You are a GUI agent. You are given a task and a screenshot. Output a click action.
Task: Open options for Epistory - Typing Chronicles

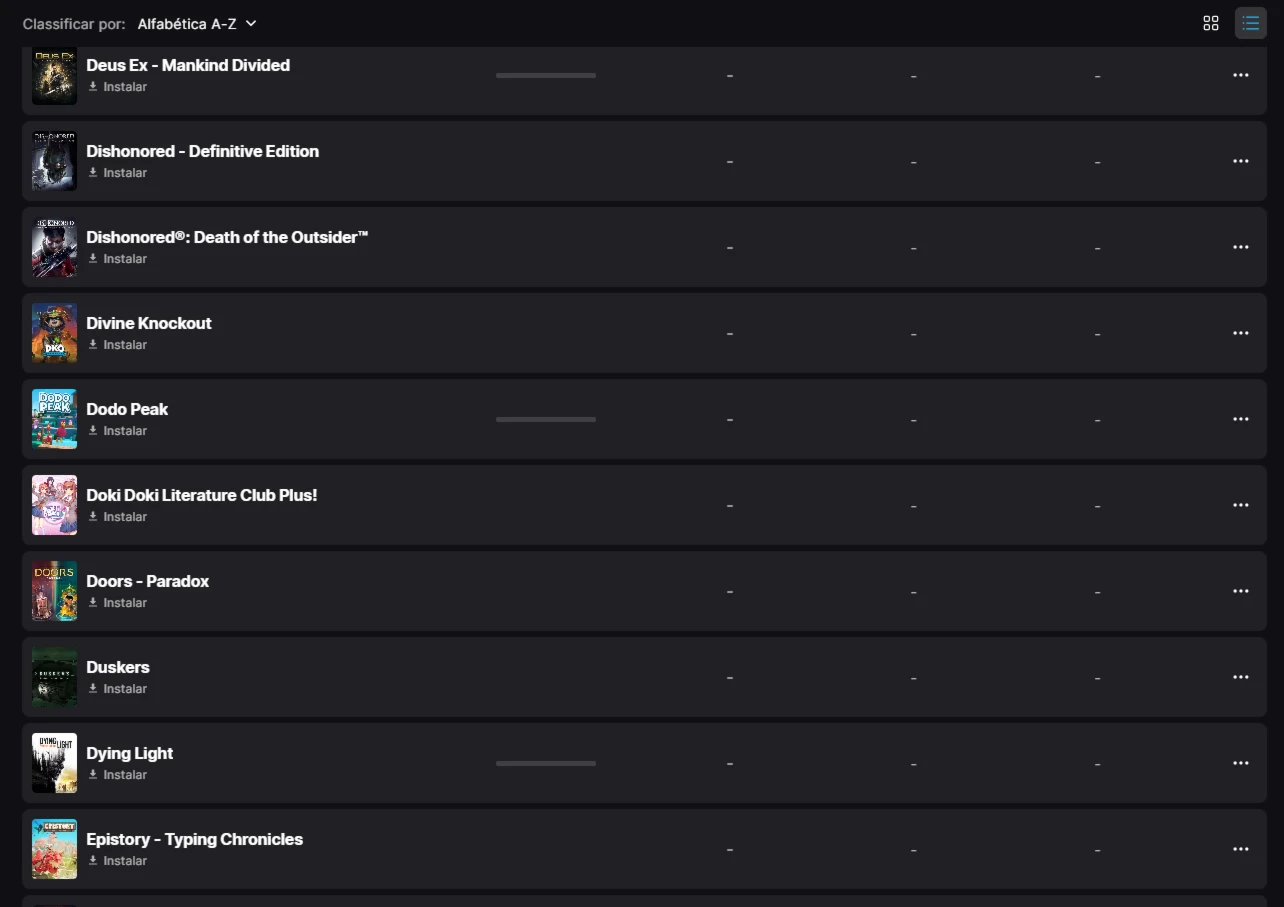tap(1240, 849)
